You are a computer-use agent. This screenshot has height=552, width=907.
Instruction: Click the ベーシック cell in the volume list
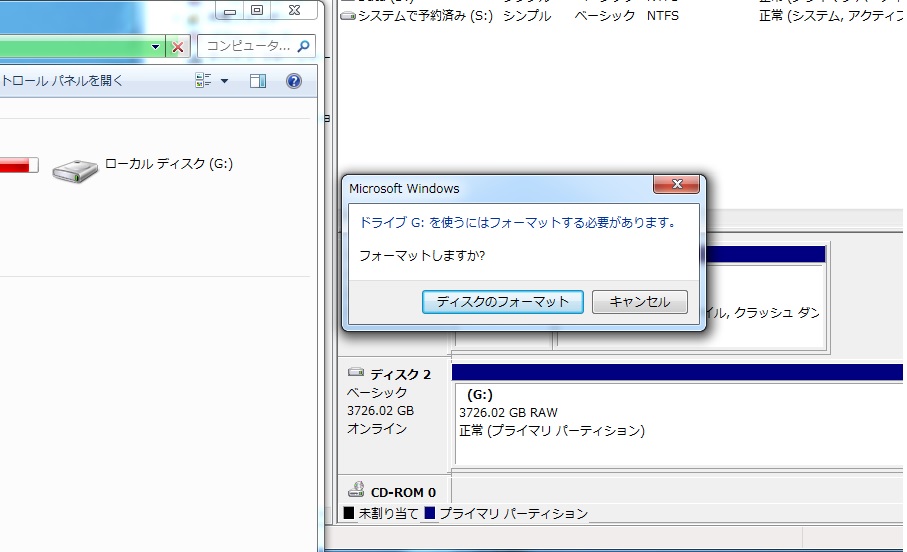click(x=604, y=16)
